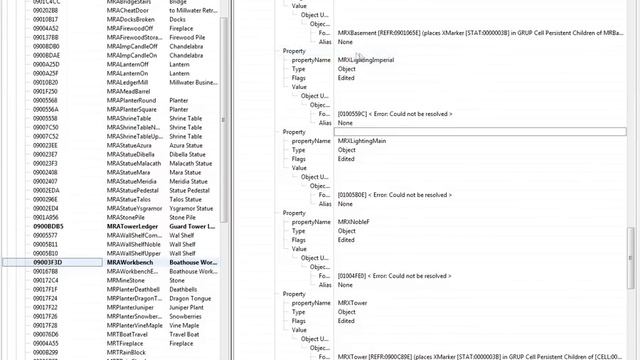This screenshot has height=360, width=640.
Task: Select the MRAImpCandleOn record
Action: coord(132,56)
